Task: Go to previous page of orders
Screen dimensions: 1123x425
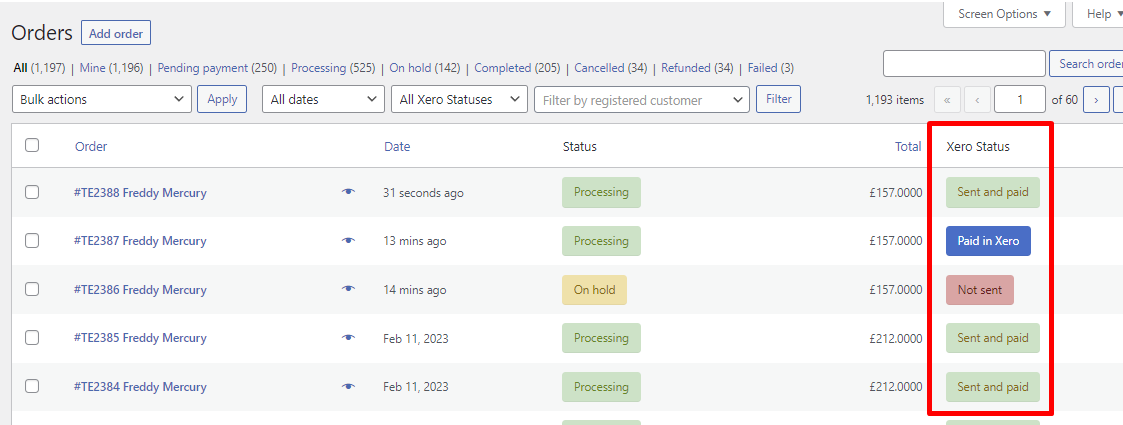Action: [x=977, y=100]
